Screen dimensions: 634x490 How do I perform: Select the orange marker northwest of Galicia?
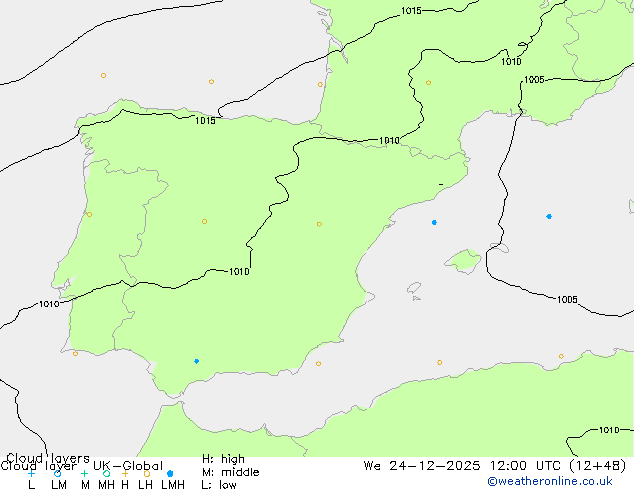pyautogui.click(x=104, y=76)
